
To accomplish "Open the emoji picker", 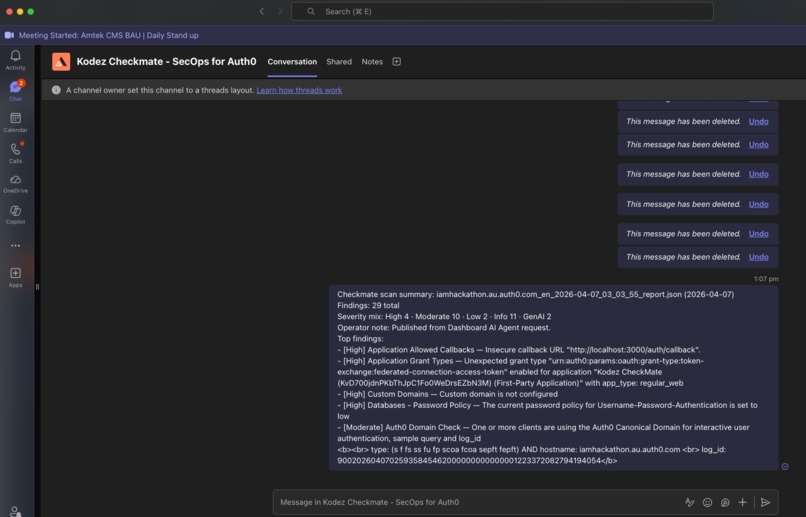I will coord(707,502).
